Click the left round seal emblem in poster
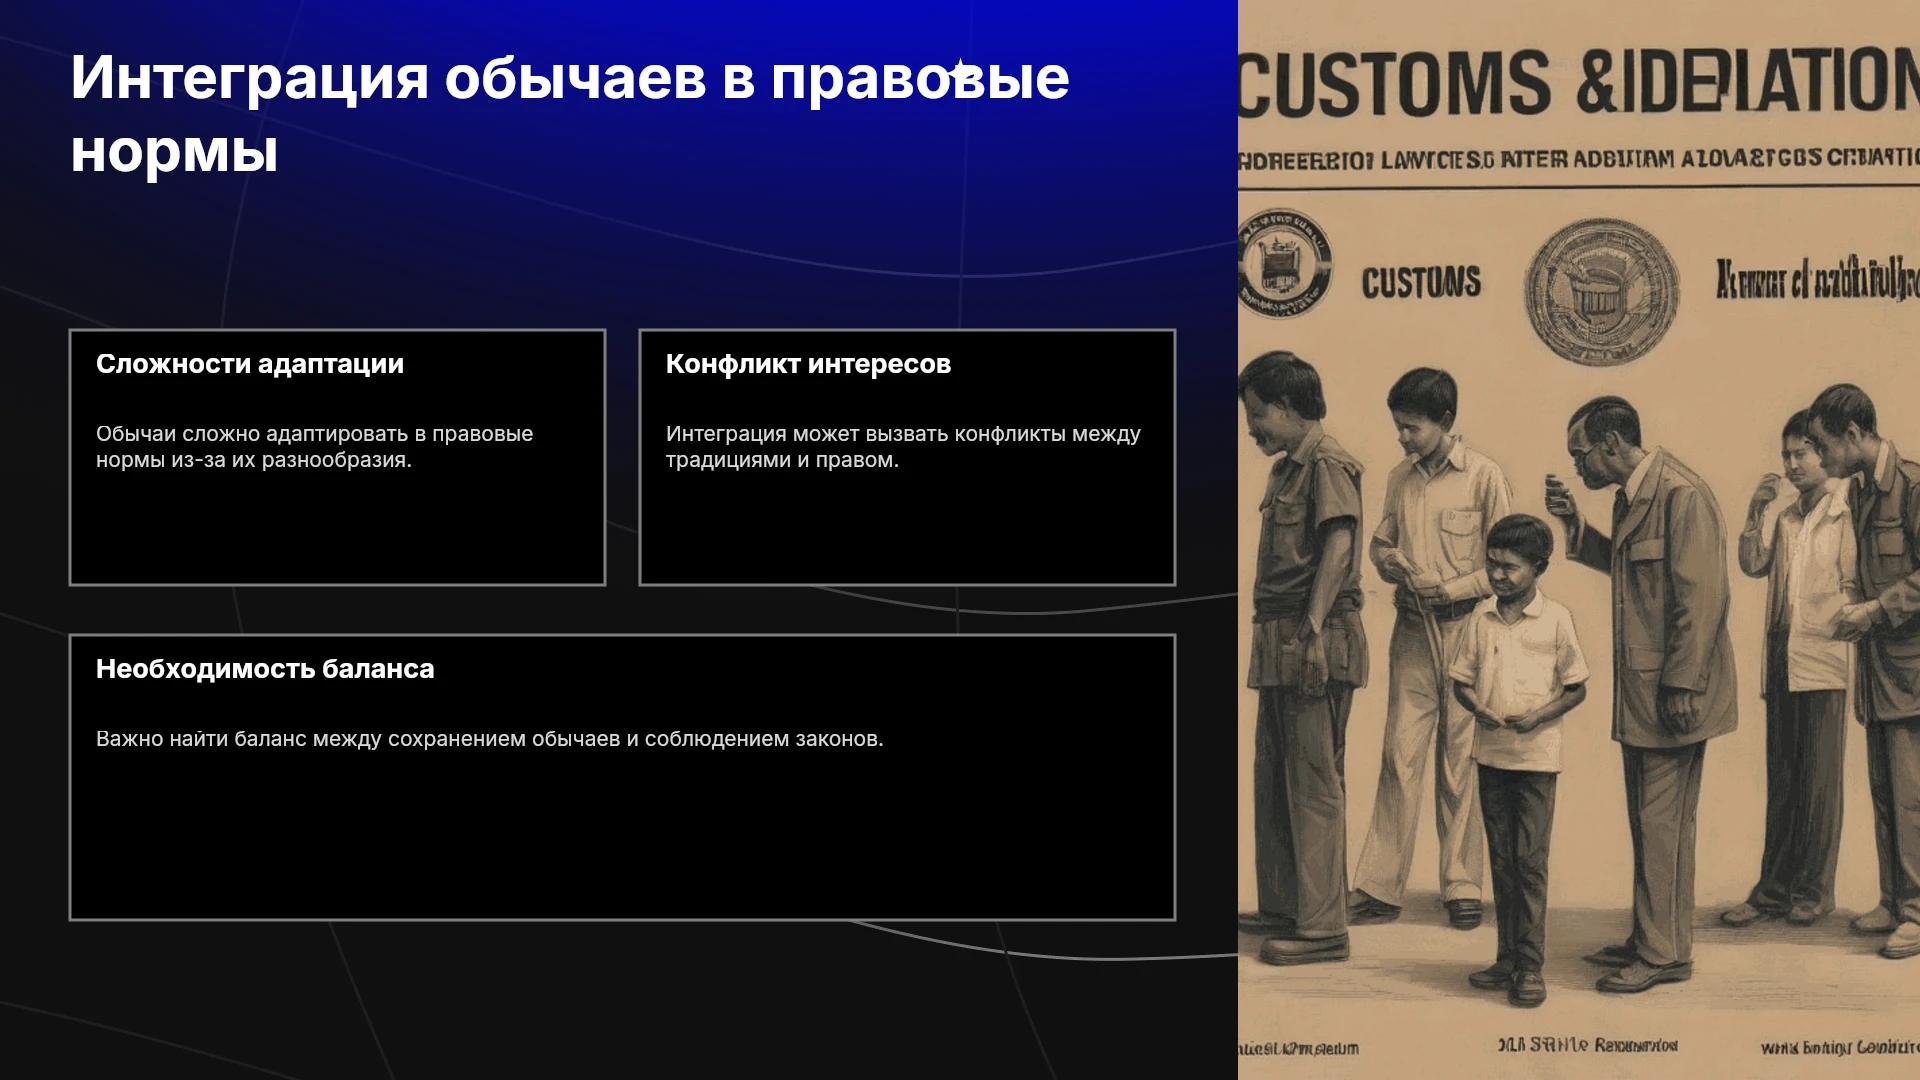 [1284, 263]
